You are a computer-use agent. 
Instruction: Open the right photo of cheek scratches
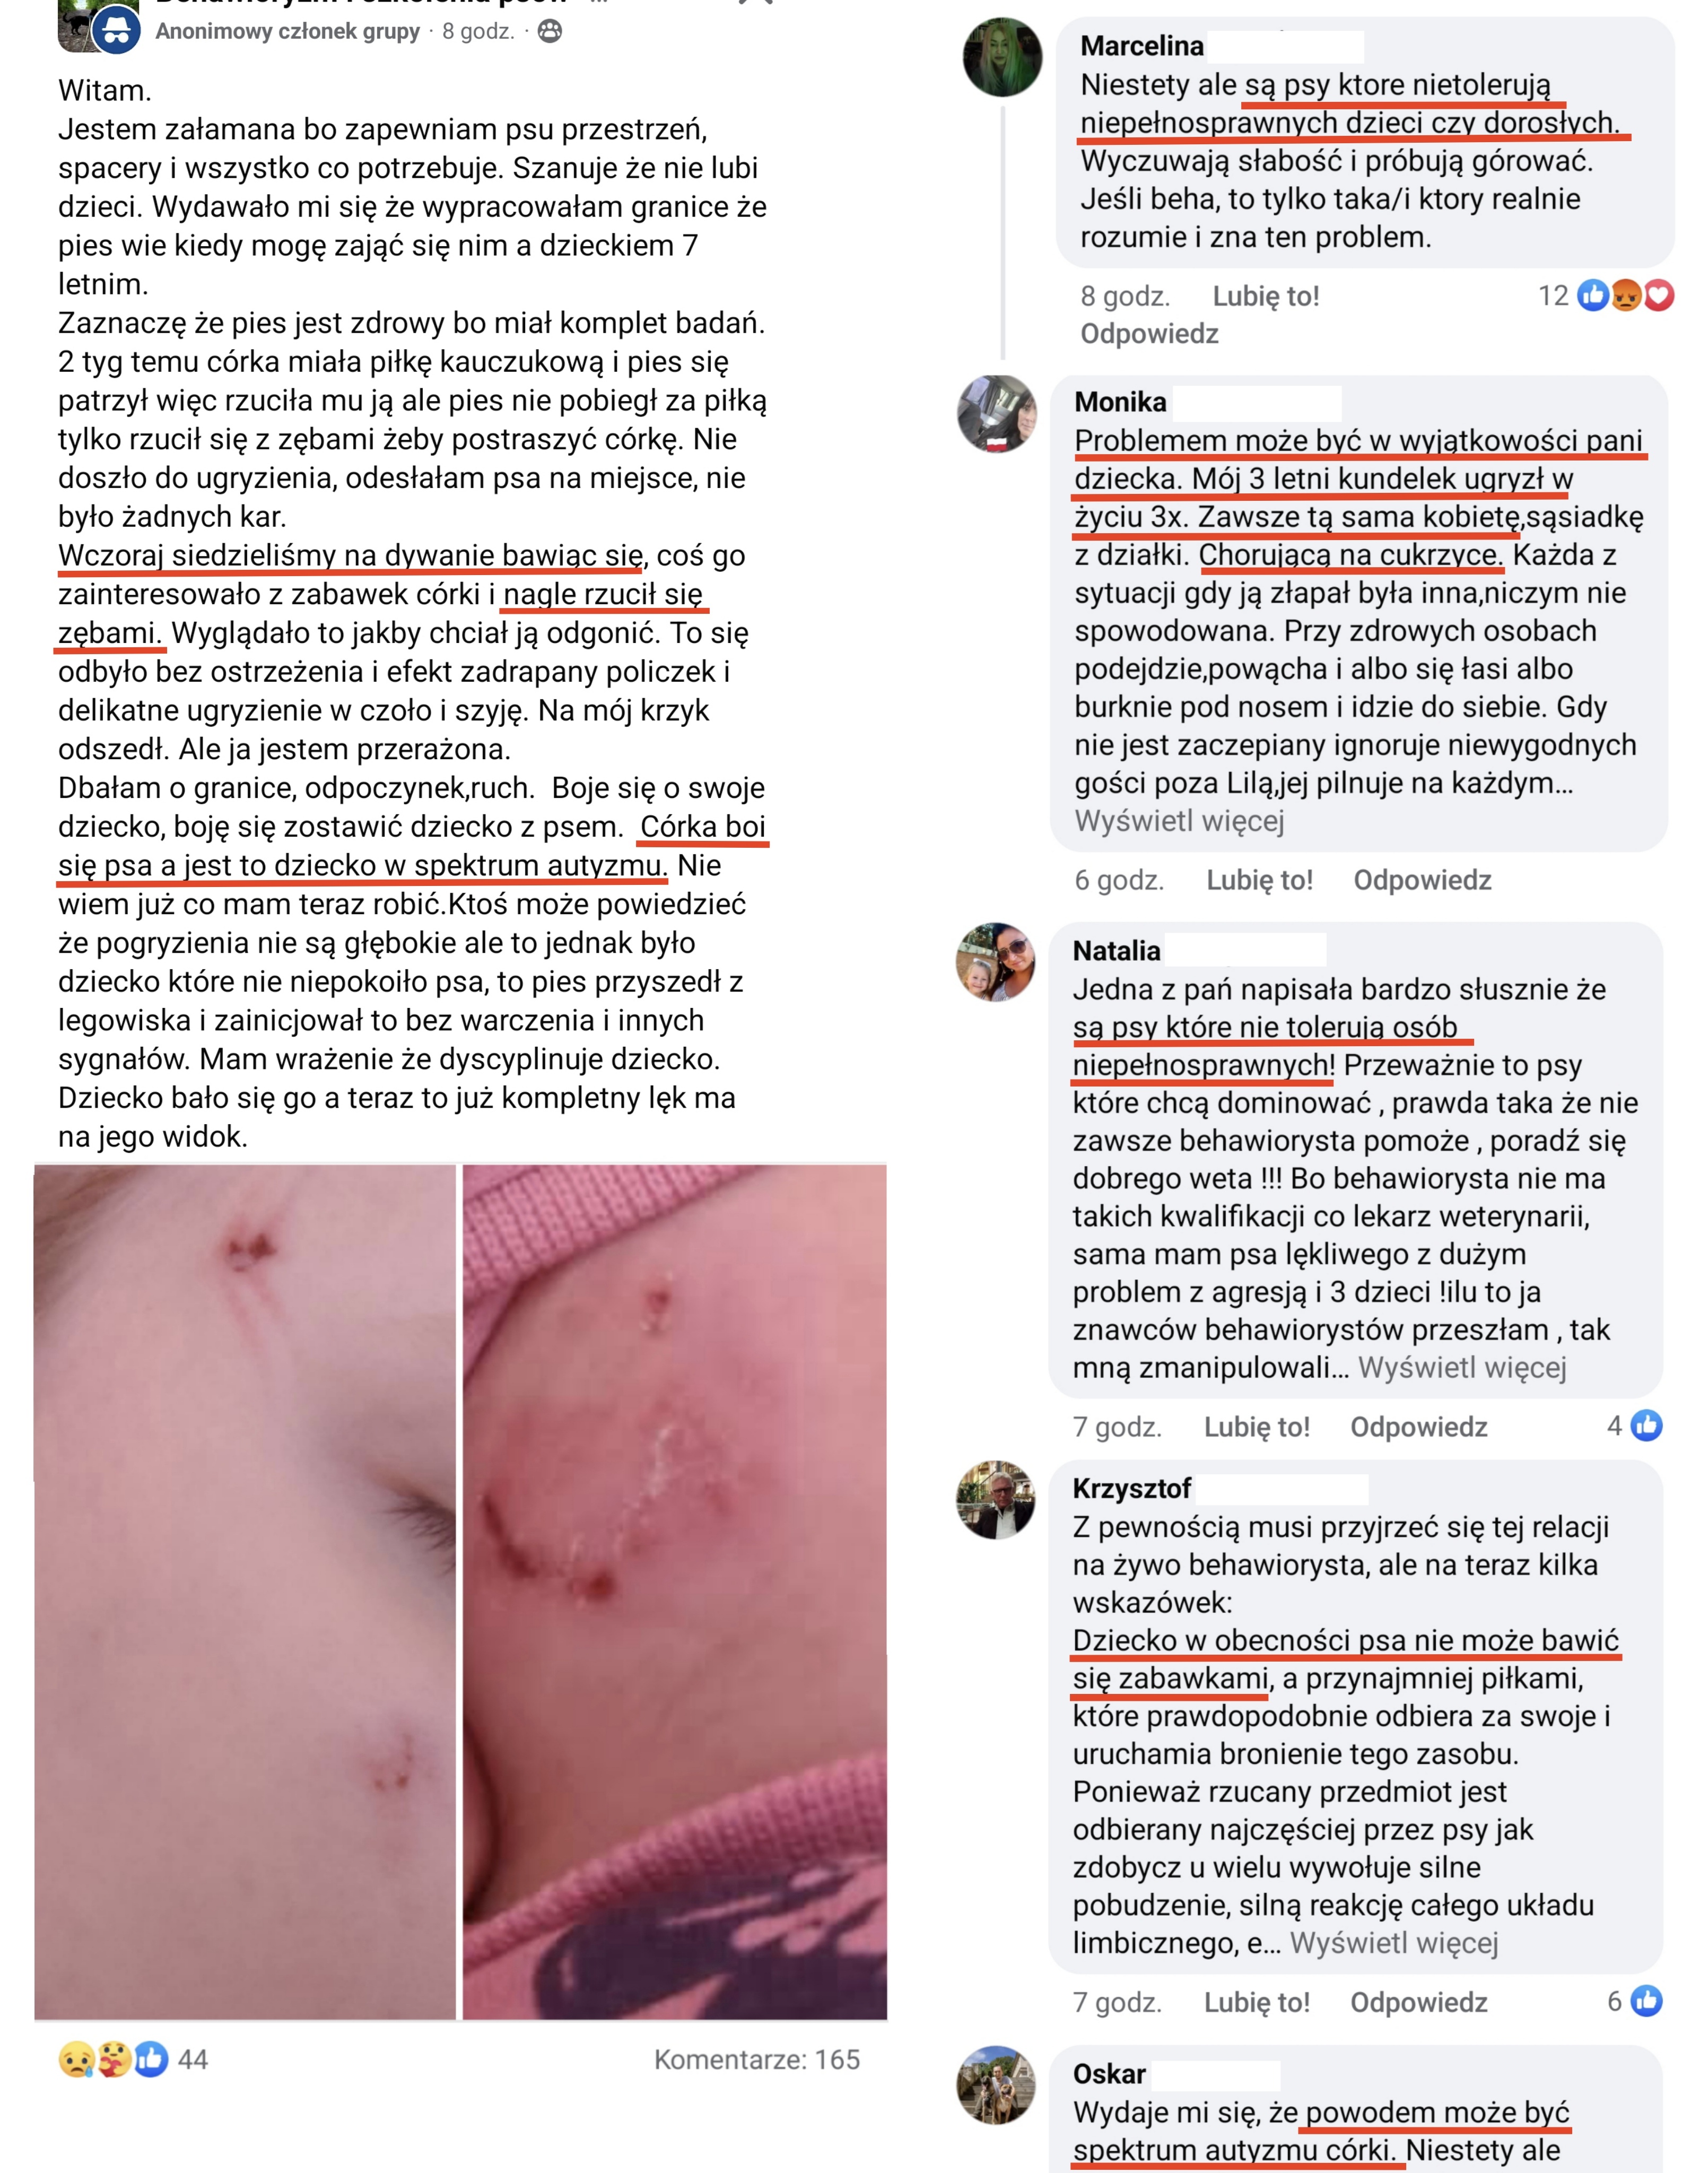(x=675, y=1591)
